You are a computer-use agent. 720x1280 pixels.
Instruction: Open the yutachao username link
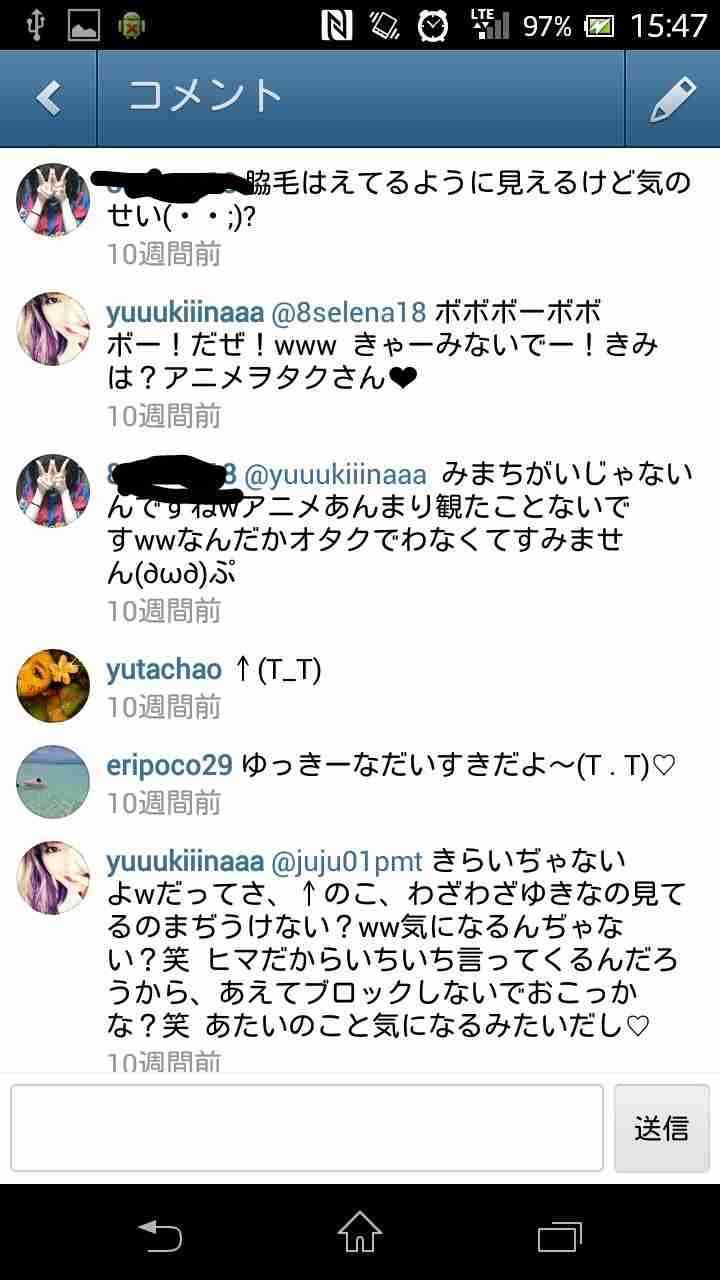(164, 670)
